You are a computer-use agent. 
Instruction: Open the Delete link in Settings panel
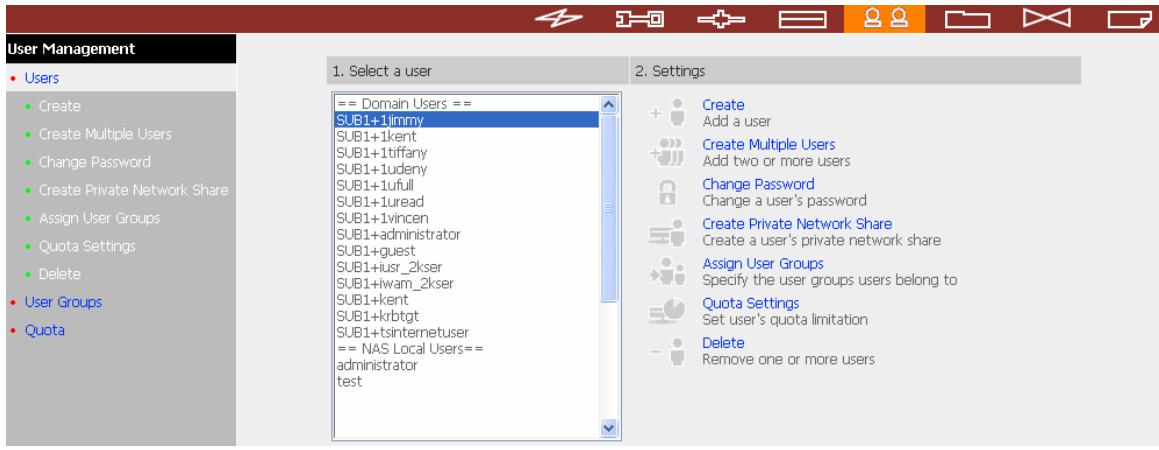point(723,344)
